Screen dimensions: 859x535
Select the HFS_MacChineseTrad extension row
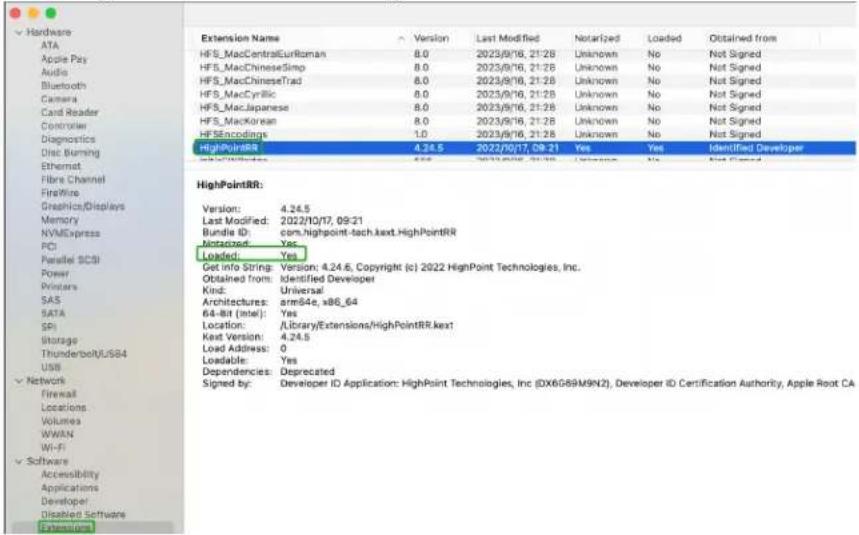click(x=519, y=81)
